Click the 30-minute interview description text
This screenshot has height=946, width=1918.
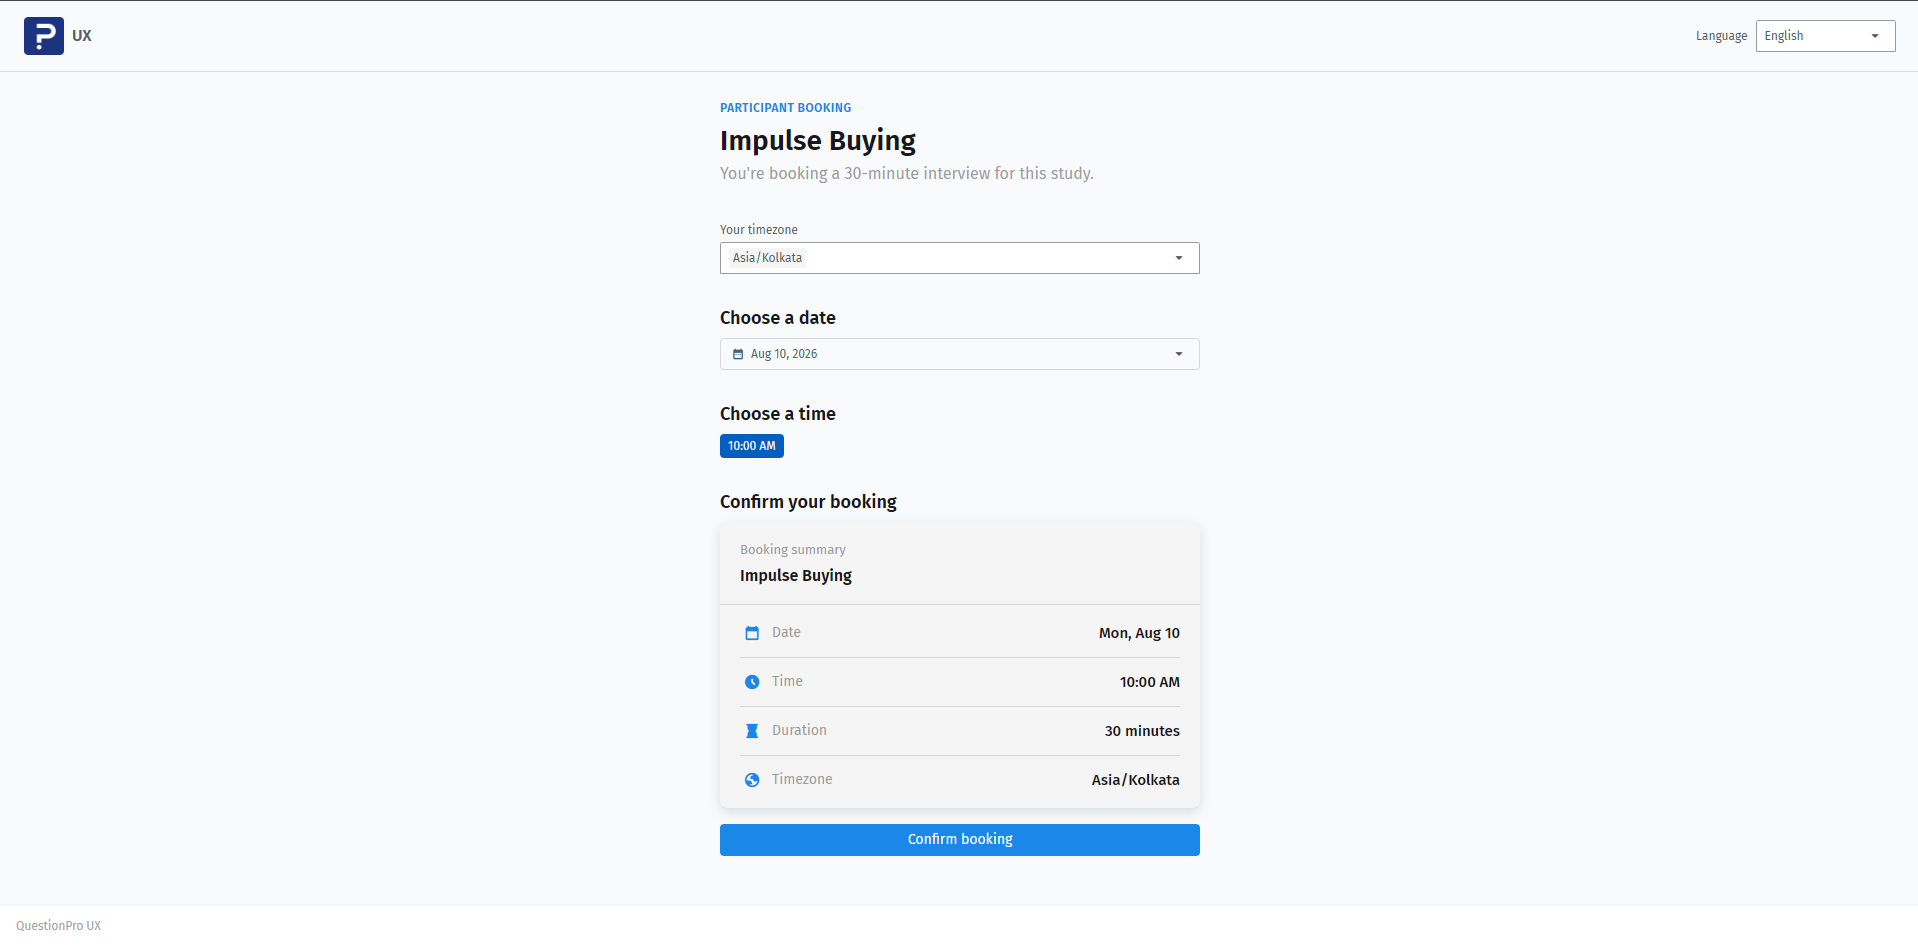907,173
